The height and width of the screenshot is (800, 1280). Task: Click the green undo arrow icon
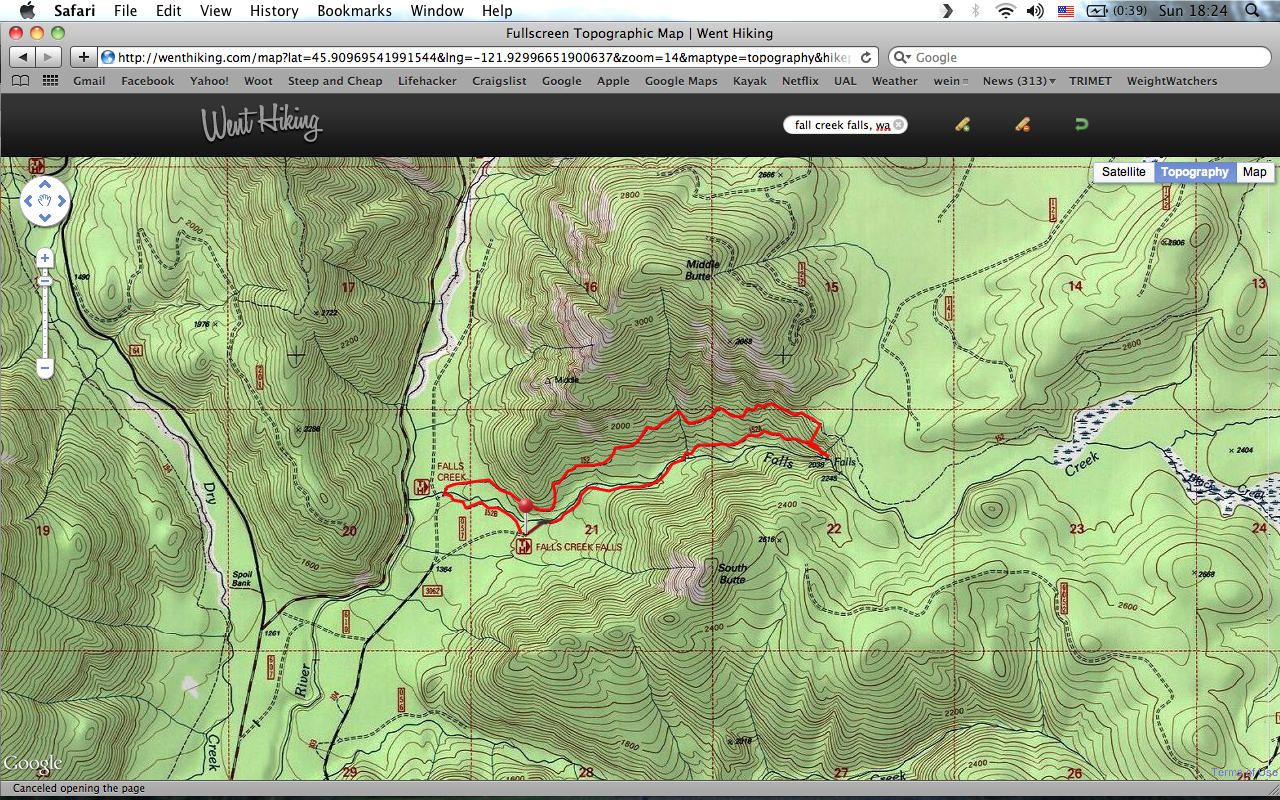point(1081,125)
